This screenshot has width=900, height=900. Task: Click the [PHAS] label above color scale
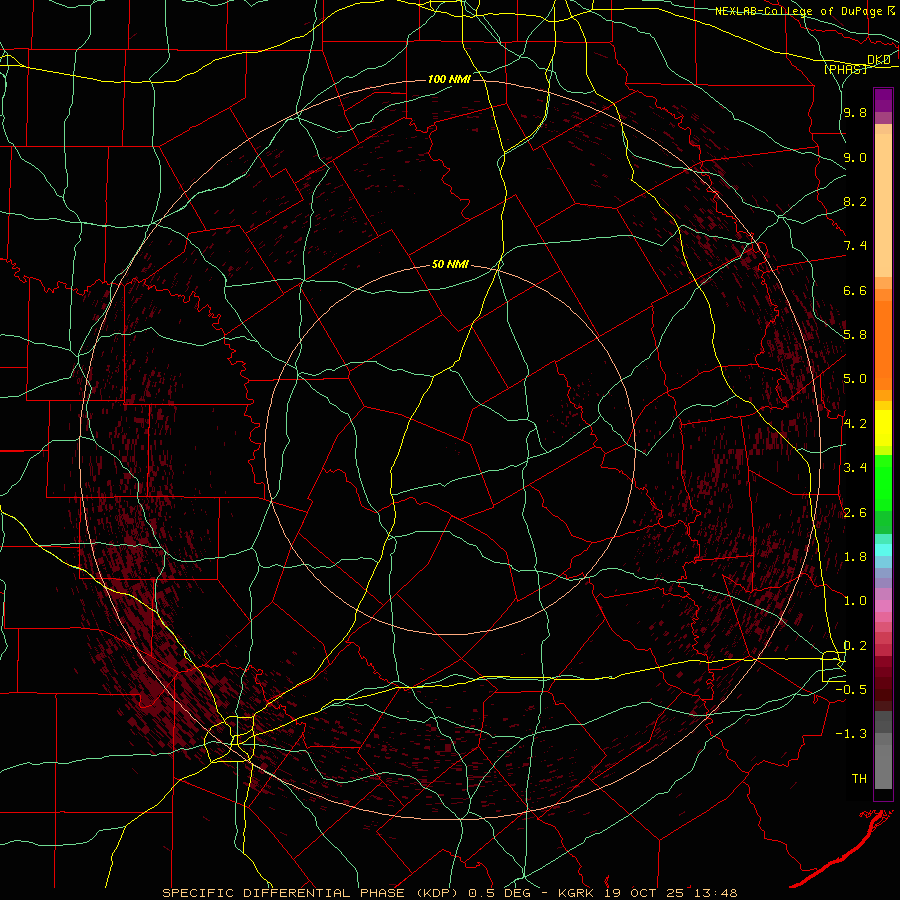click(x=845, y=69)
